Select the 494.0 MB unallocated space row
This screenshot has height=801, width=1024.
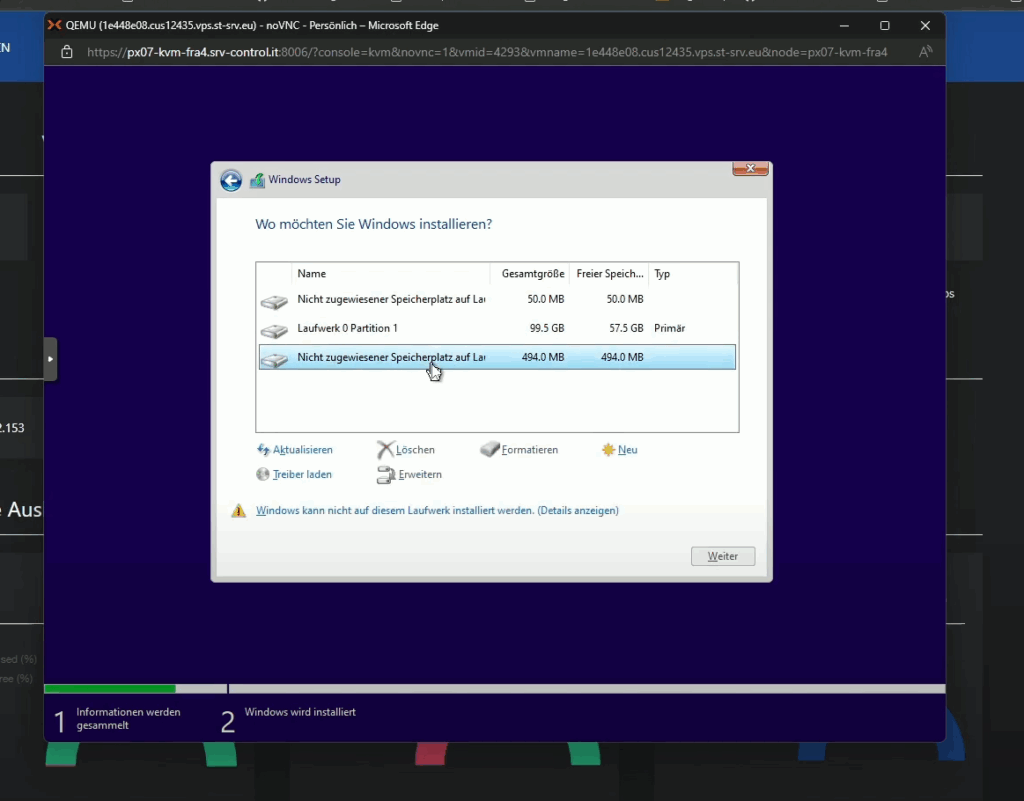pyautogui.click(x=497, y=357)
